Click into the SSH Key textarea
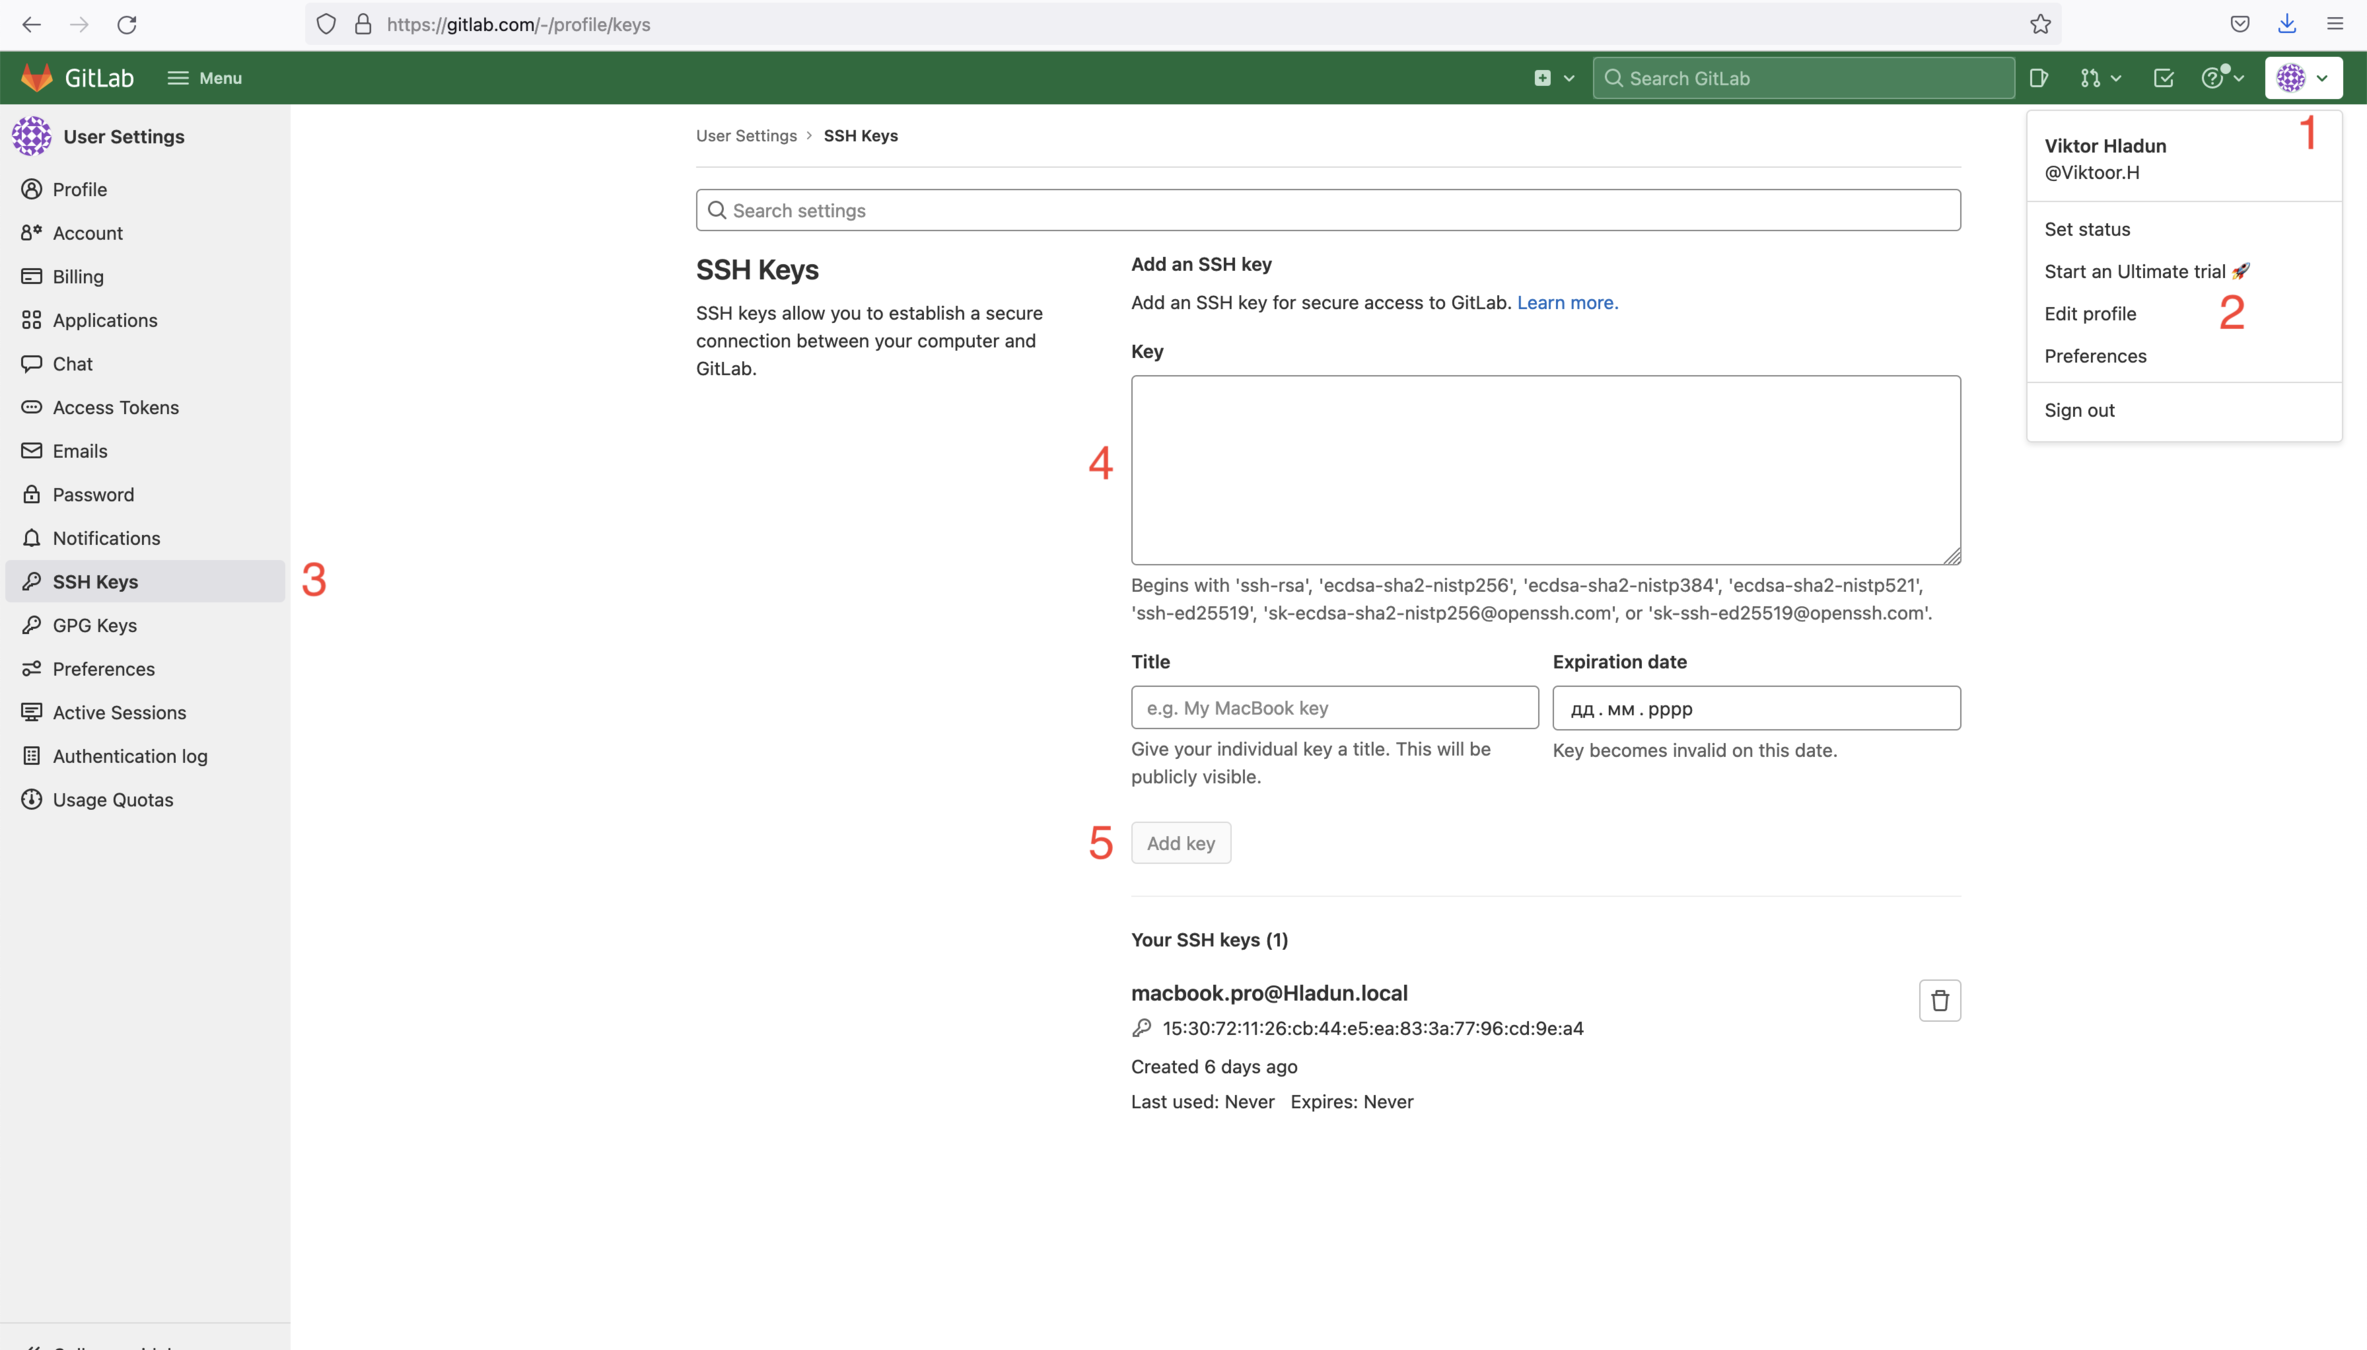The width and height of the screenshot is (2367, 1350). 1545,470
